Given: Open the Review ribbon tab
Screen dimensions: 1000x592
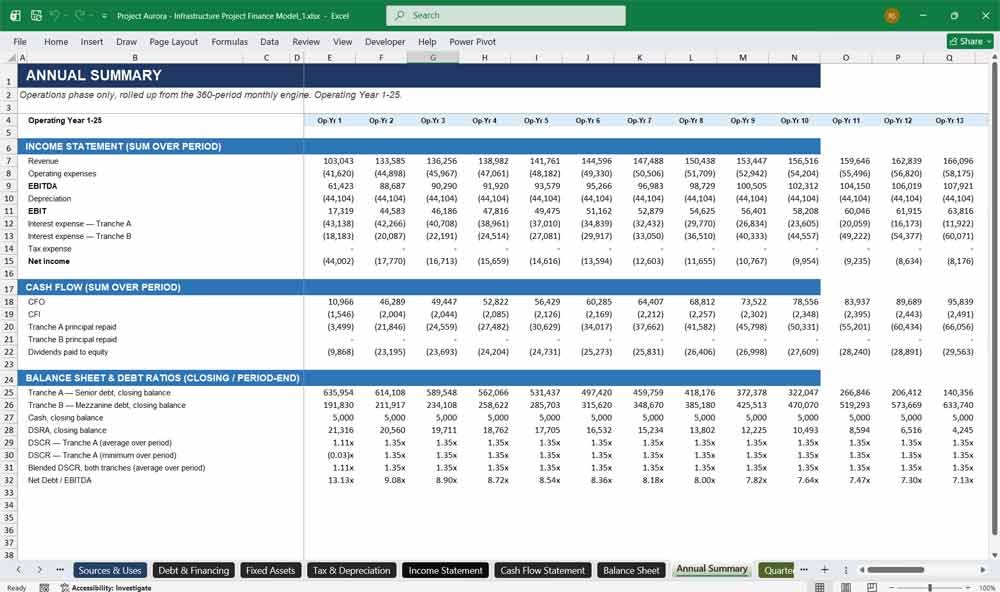Looking at the screenshot, I should point(306,41).
